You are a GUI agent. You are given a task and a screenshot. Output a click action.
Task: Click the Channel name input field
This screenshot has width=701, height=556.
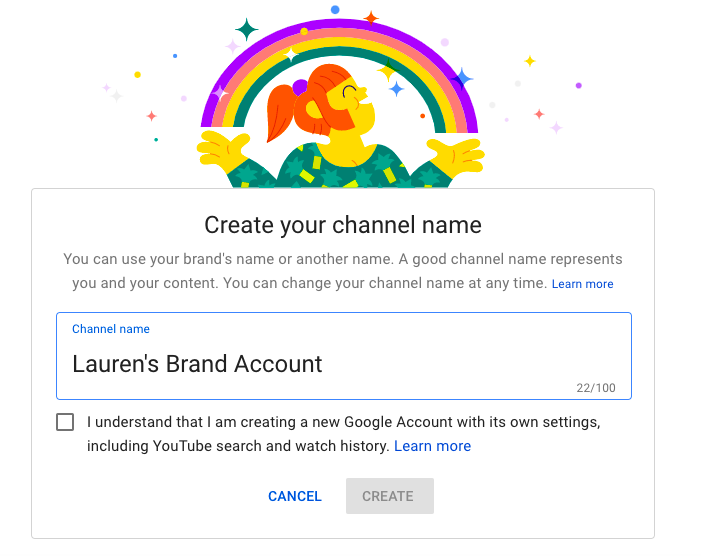point(343,356)
